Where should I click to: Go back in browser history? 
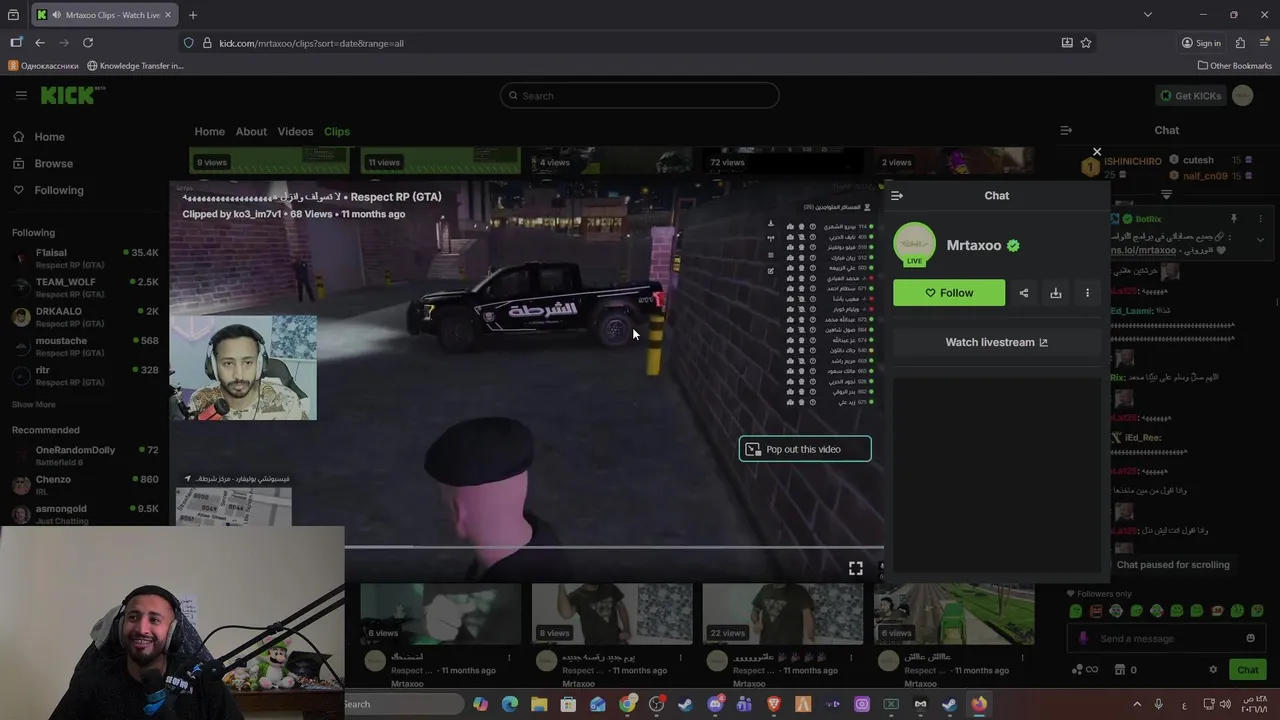point(40,43)
